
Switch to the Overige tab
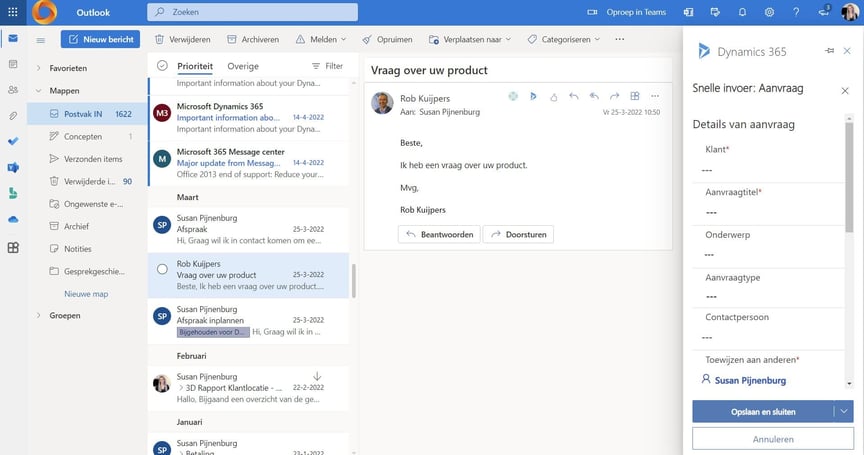(243, 66)
